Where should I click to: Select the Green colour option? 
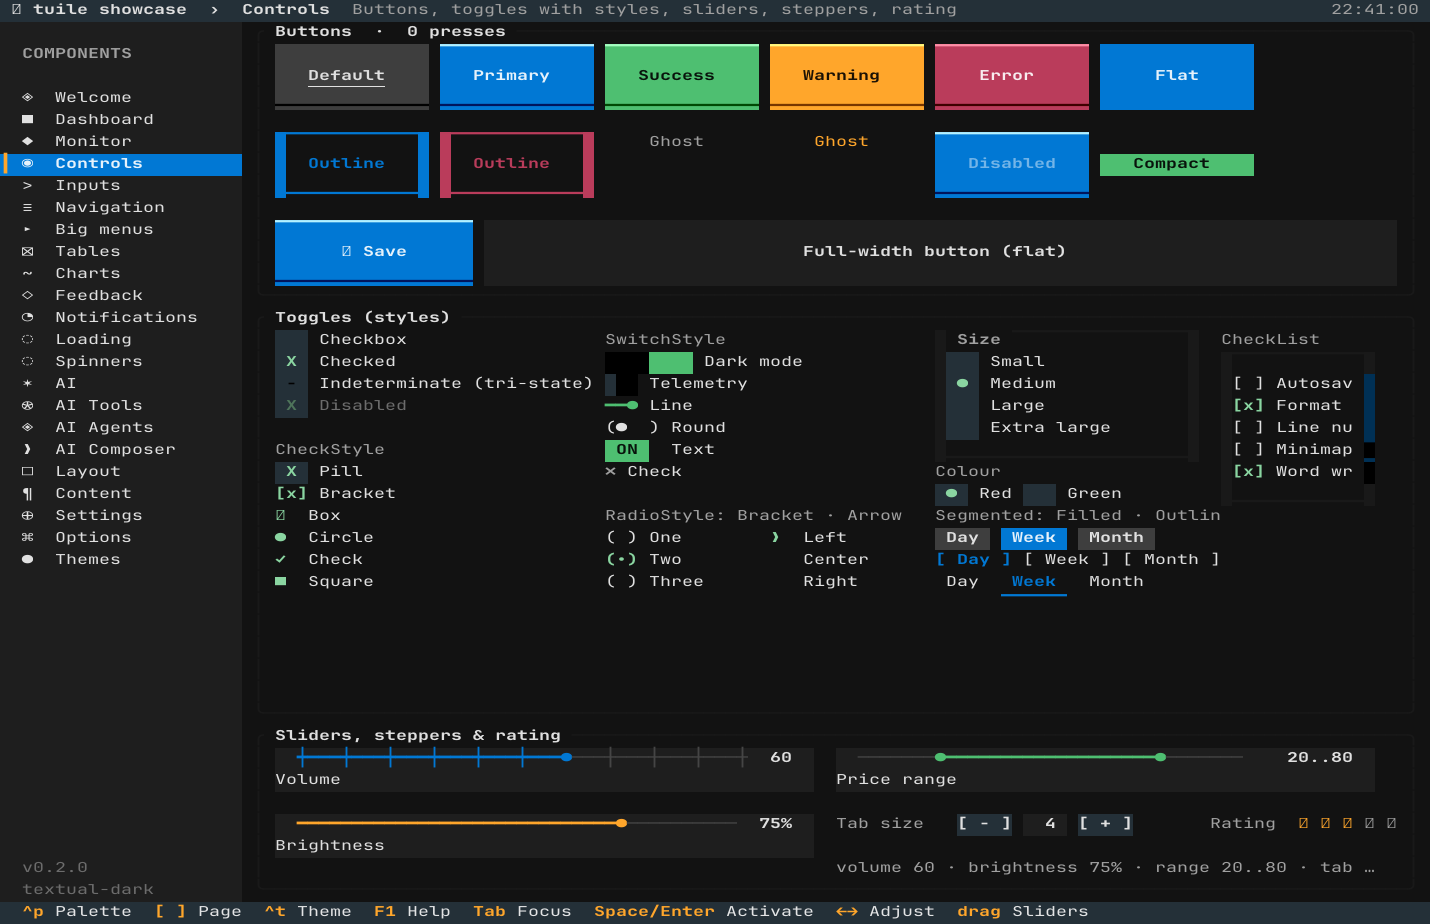pyautogui.click(x=1072, y=493)
